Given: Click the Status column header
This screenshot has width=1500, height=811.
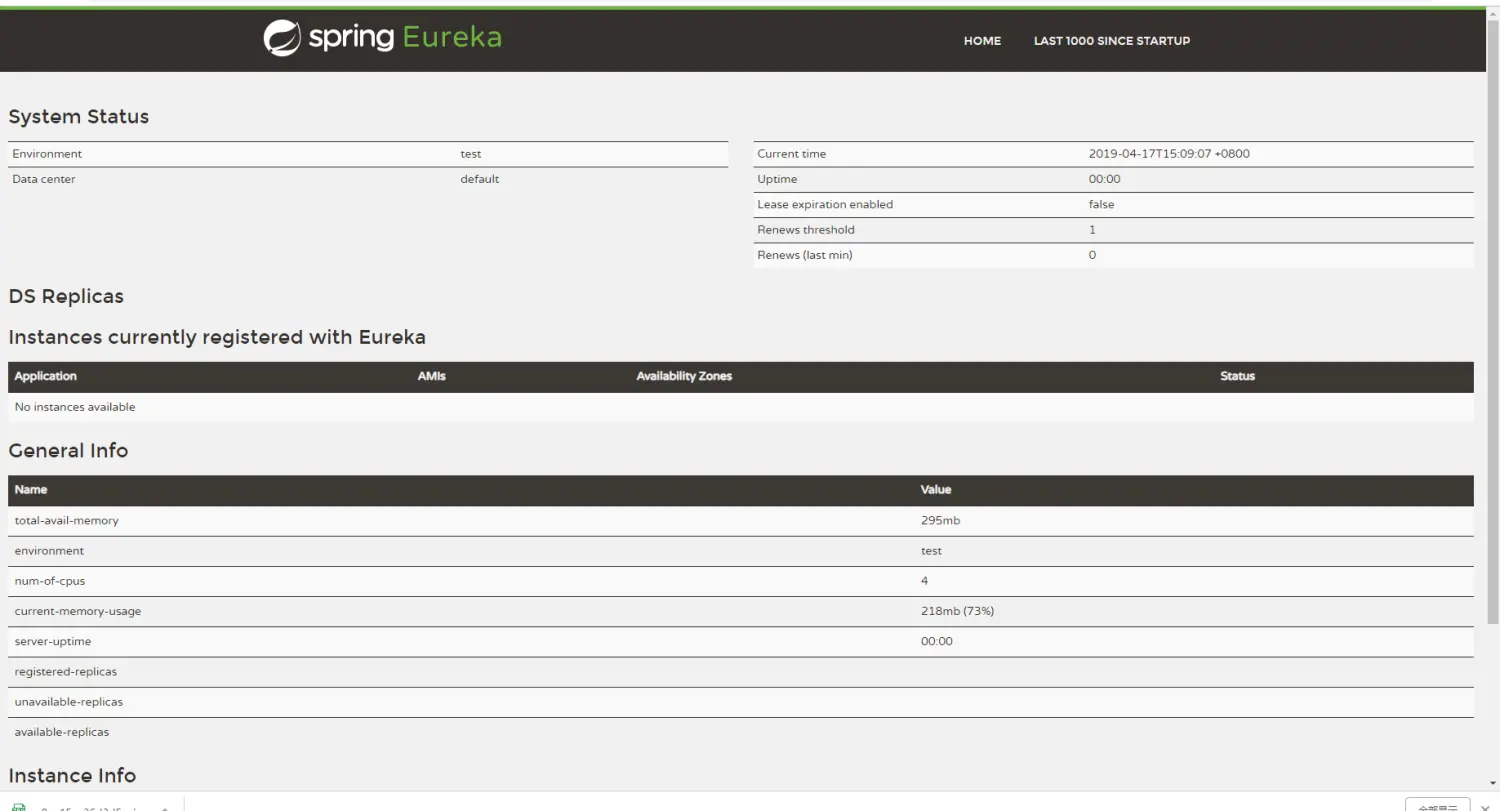Looking at the screenshot, I should point(1237,376).
